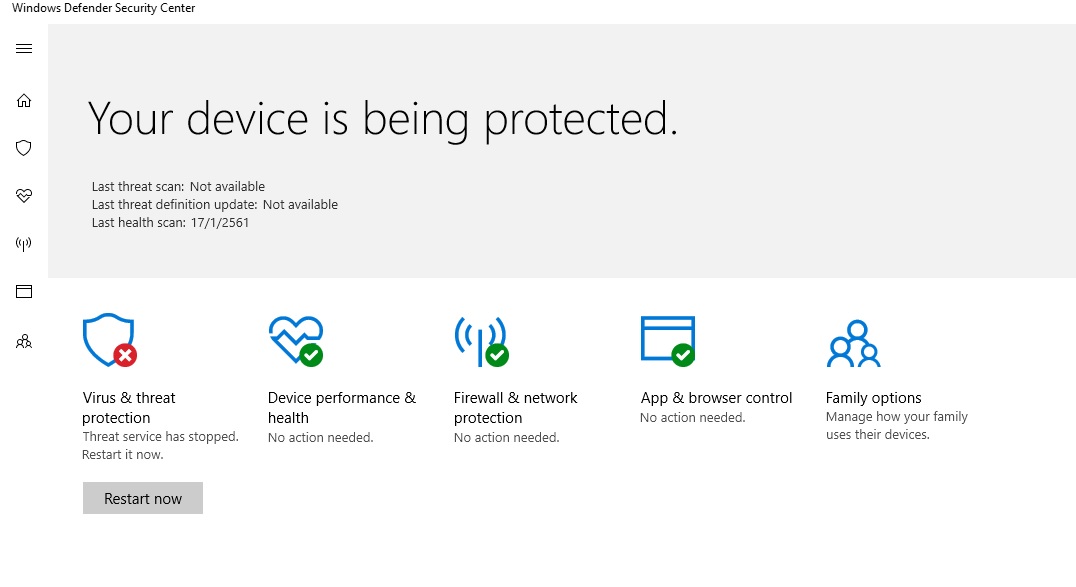The height and width of the screenshot is (587, 1076).
Task: Click the wireless signal icon above Firewall & network protection
Action: click(480, 340)
